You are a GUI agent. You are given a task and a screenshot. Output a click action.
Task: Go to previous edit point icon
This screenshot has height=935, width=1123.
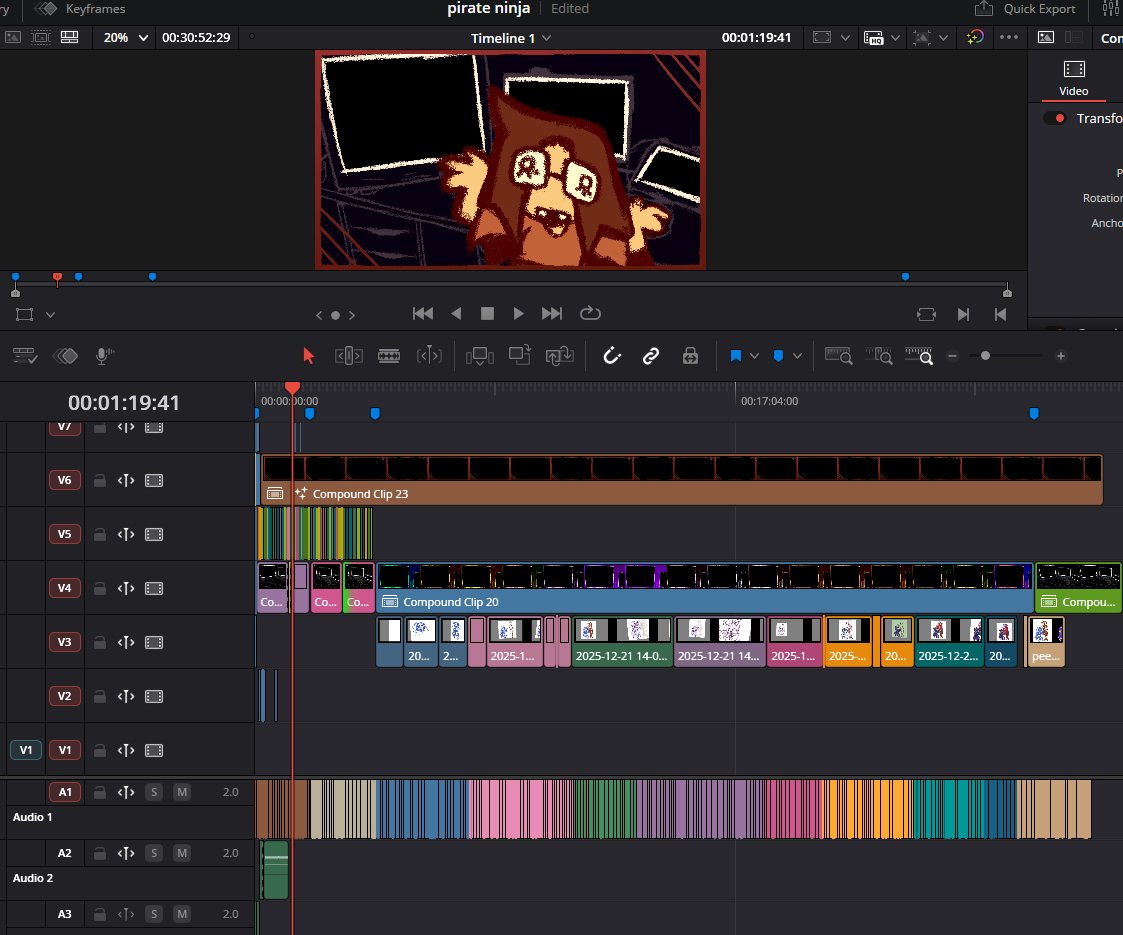1001,314
